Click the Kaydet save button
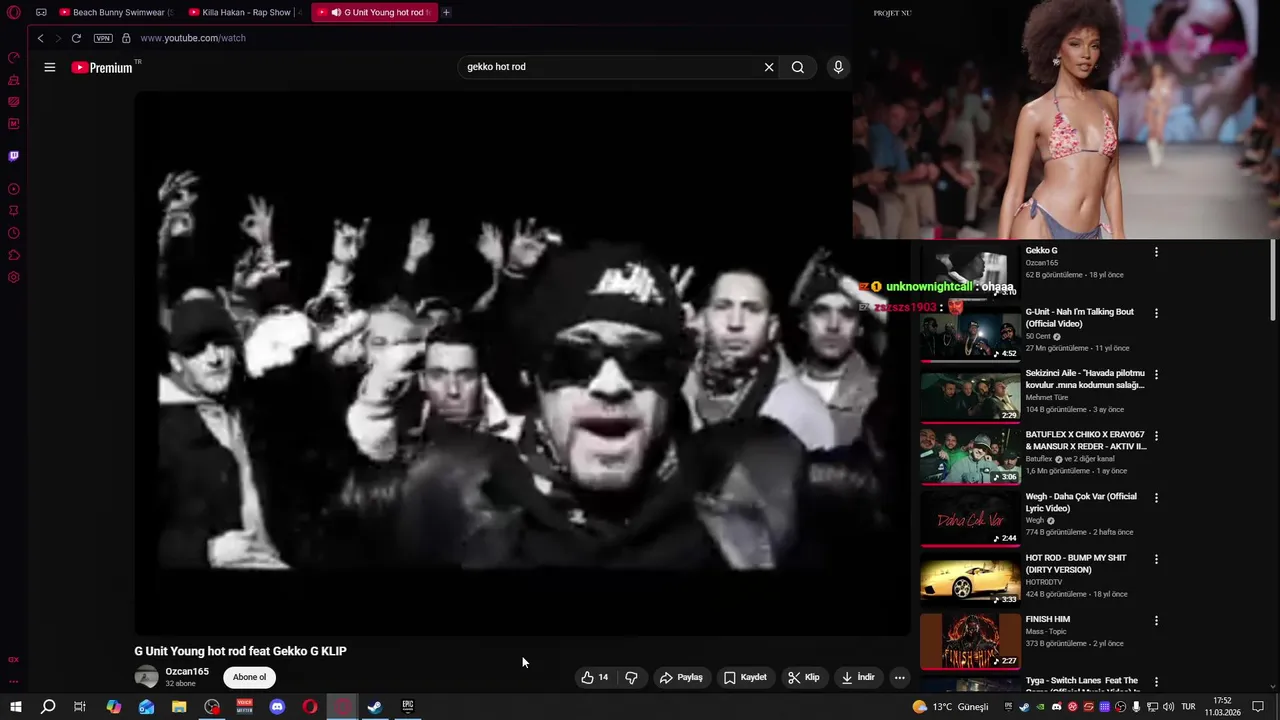Screen dimensions: 1280x720 click(x=746, y=677)
